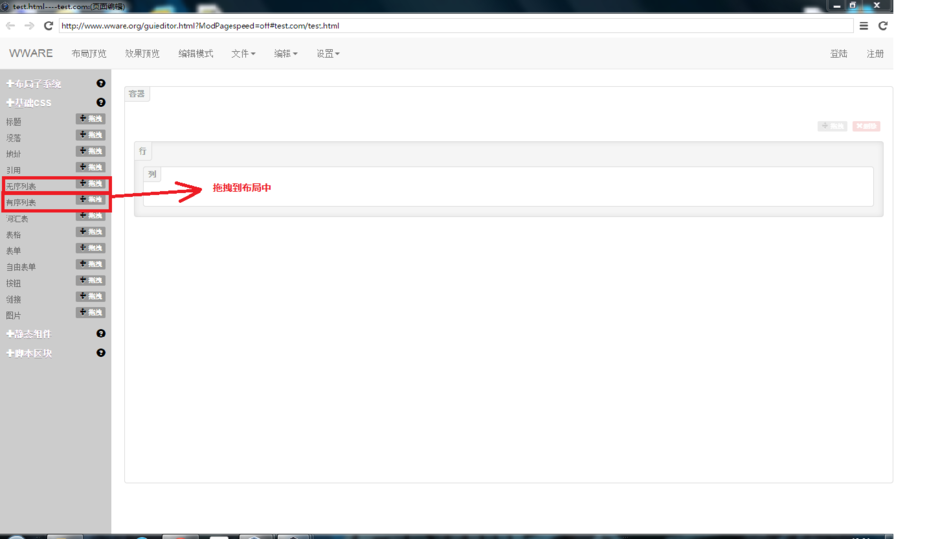Click the drag handle for the 段落 row

[x=90, y=135]
